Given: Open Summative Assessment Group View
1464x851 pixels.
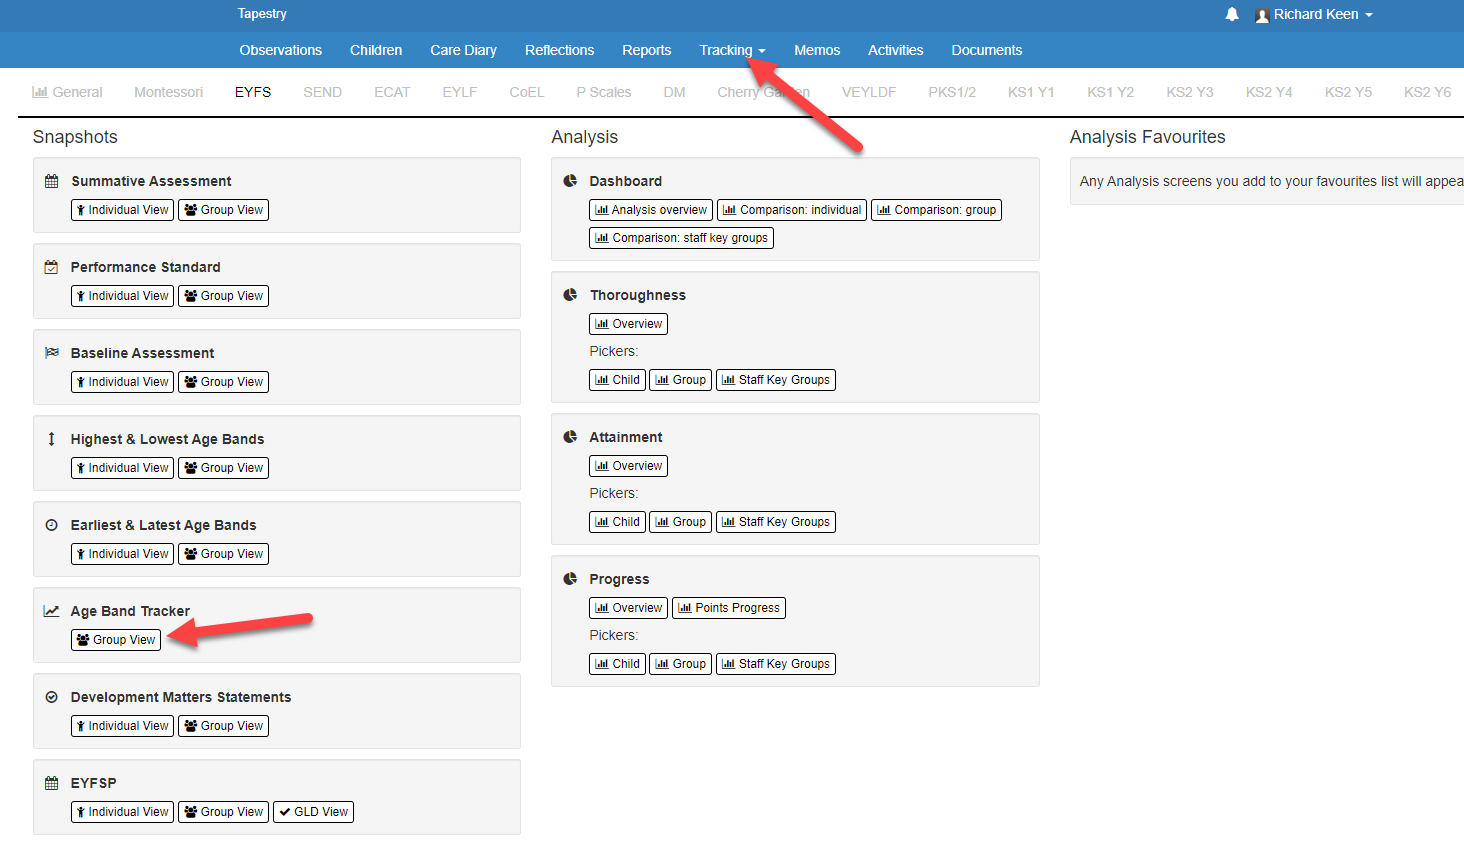Looking at the screenshot, I should [224, 210].
